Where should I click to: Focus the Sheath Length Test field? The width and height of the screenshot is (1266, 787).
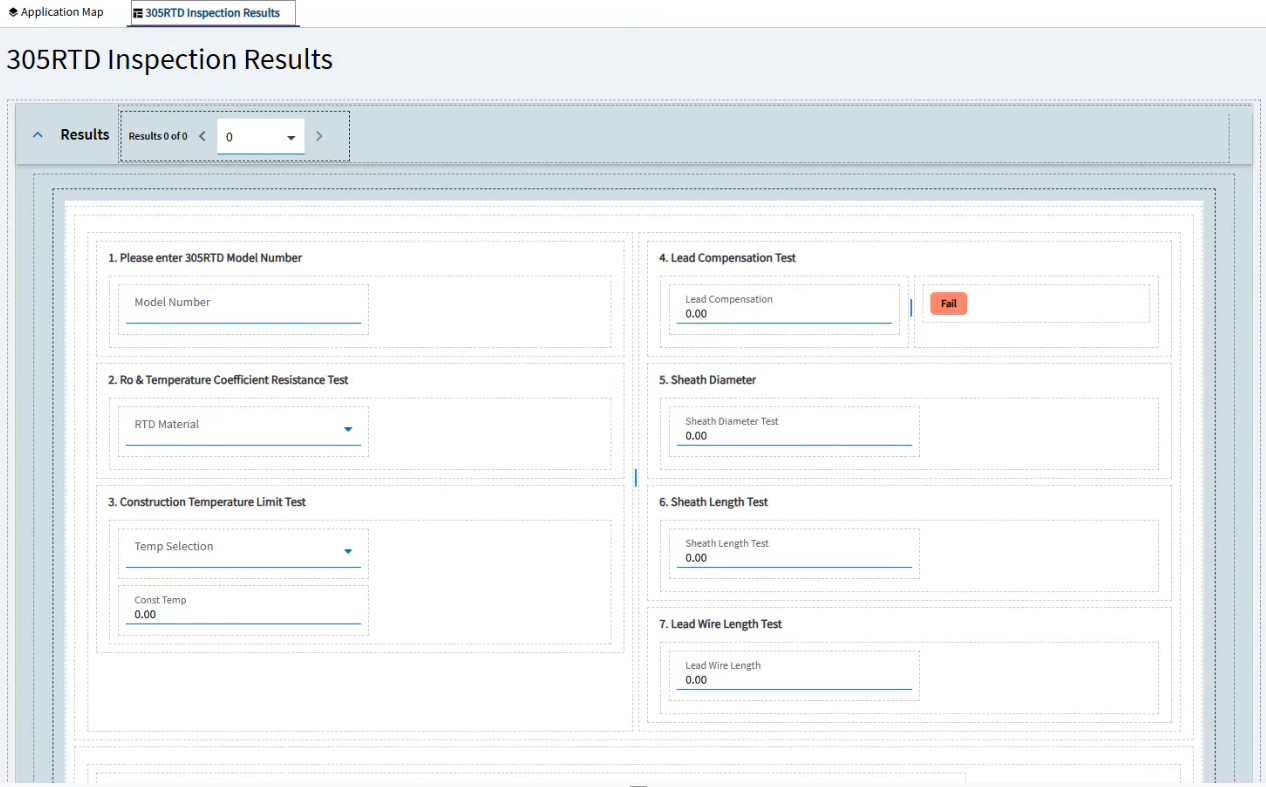tap(794, 557)
